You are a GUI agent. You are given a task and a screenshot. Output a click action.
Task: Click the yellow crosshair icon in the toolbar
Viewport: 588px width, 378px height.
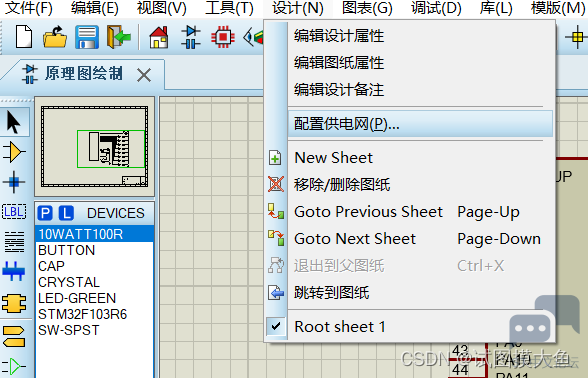[577, 37]
